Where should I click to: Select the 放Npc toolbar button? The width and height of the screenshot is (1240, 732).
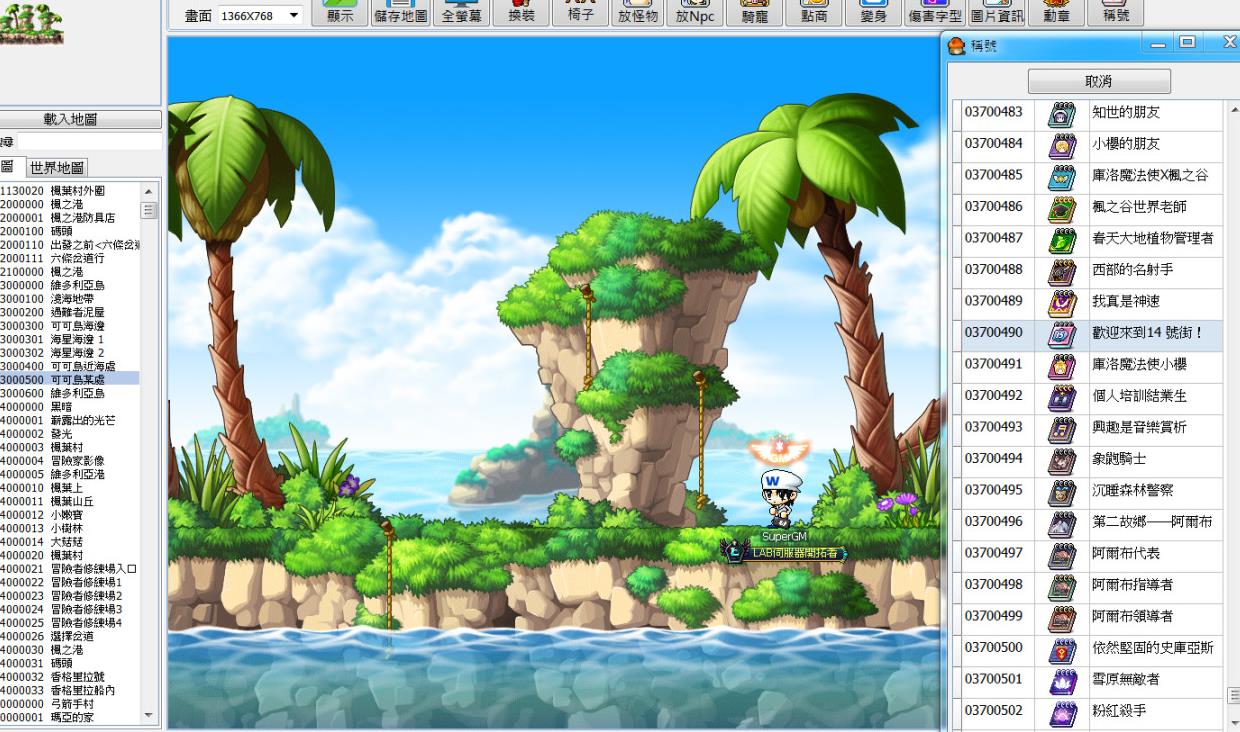click(694, 13)
